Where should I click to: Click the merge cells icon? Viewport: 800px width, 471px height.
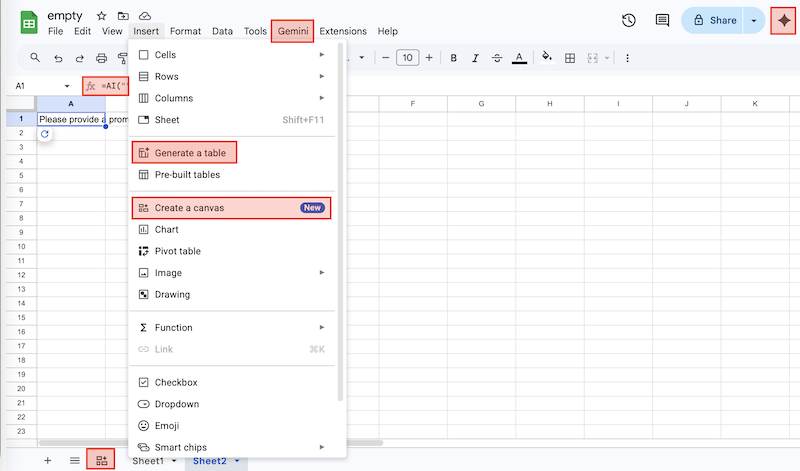tap(592, 58)
